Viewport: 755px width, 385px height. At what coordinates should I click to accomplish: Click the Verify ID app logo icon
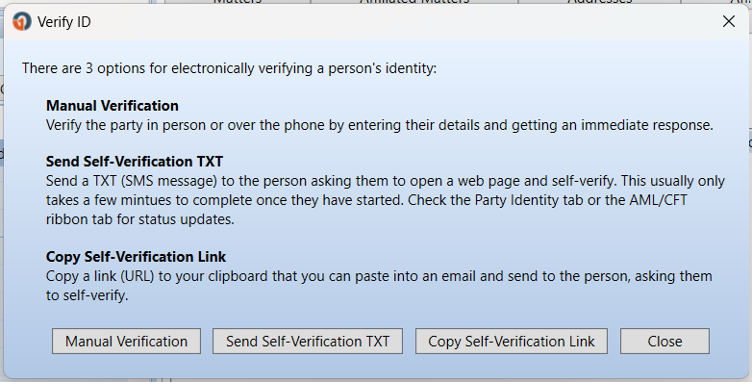tap(22, 22)
